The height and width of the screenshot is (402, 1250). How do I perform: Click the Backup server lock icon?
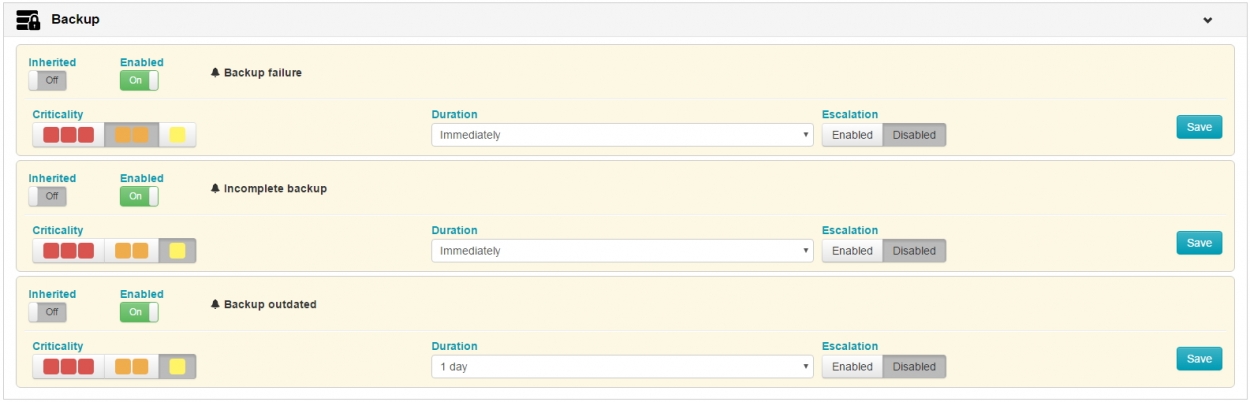(28, 20)
